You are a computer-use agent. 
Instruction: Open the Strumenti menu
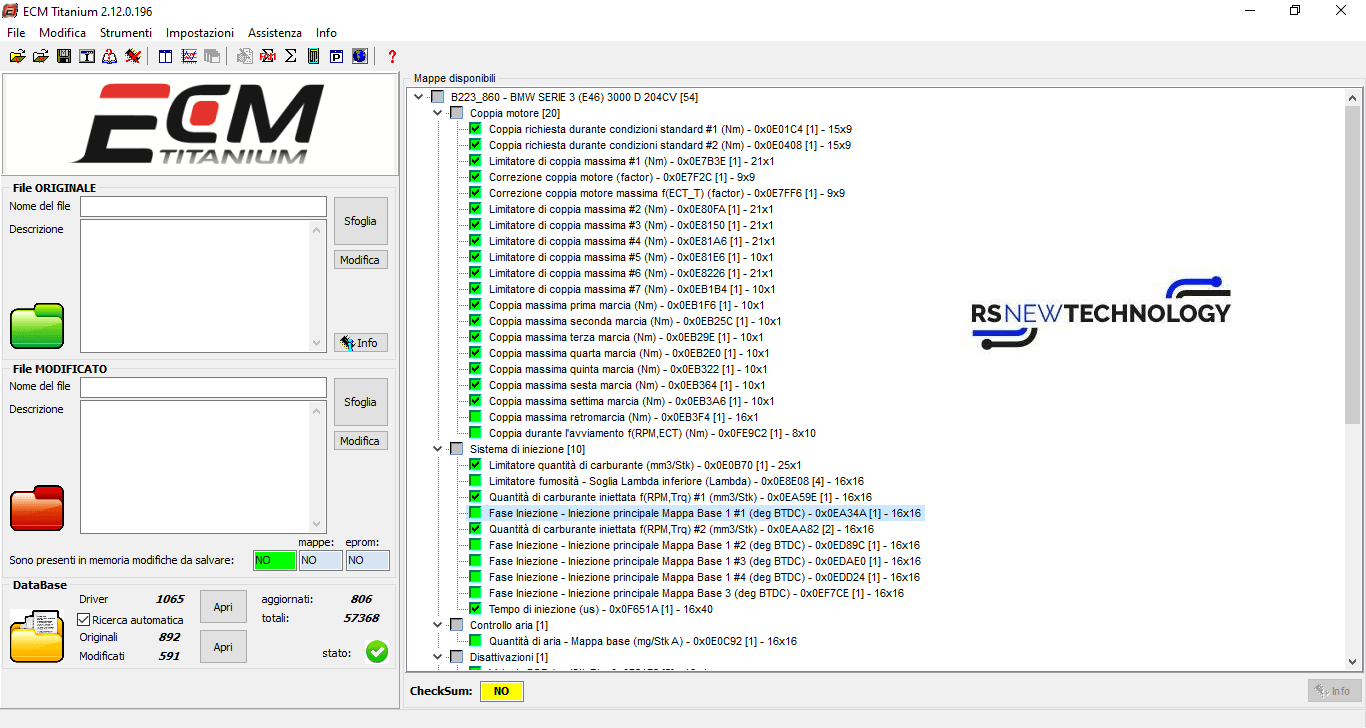click(126, 33)
